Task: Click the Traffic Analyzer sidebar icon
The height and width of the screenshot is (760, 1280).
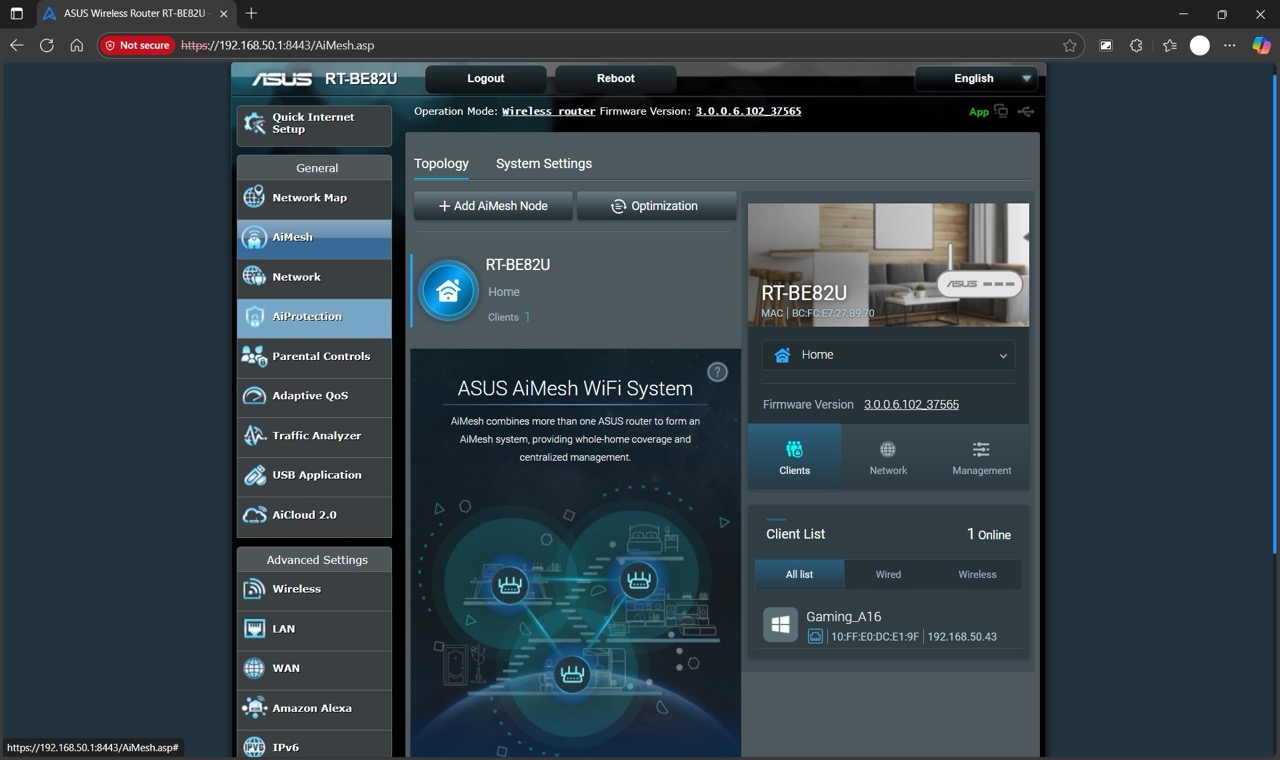Action: pyautogui.click(x=255, y=435)
